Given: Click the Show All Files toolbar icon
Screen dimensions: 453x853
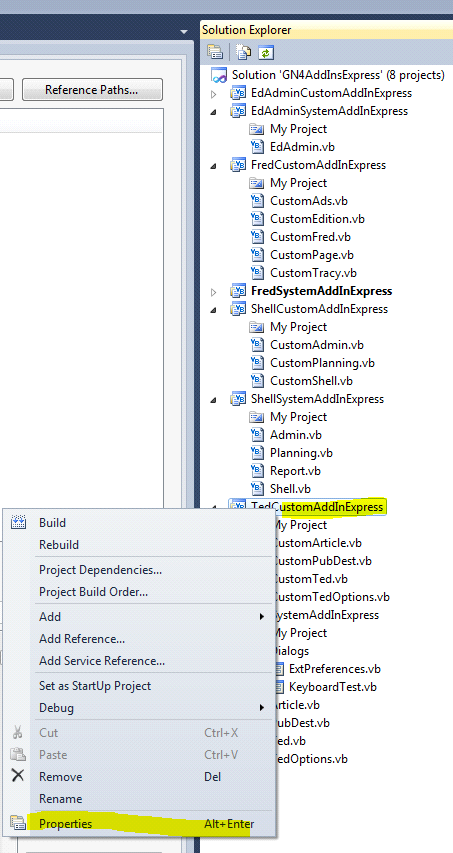Looking at the screenshot, I should (x=243, y=52).
